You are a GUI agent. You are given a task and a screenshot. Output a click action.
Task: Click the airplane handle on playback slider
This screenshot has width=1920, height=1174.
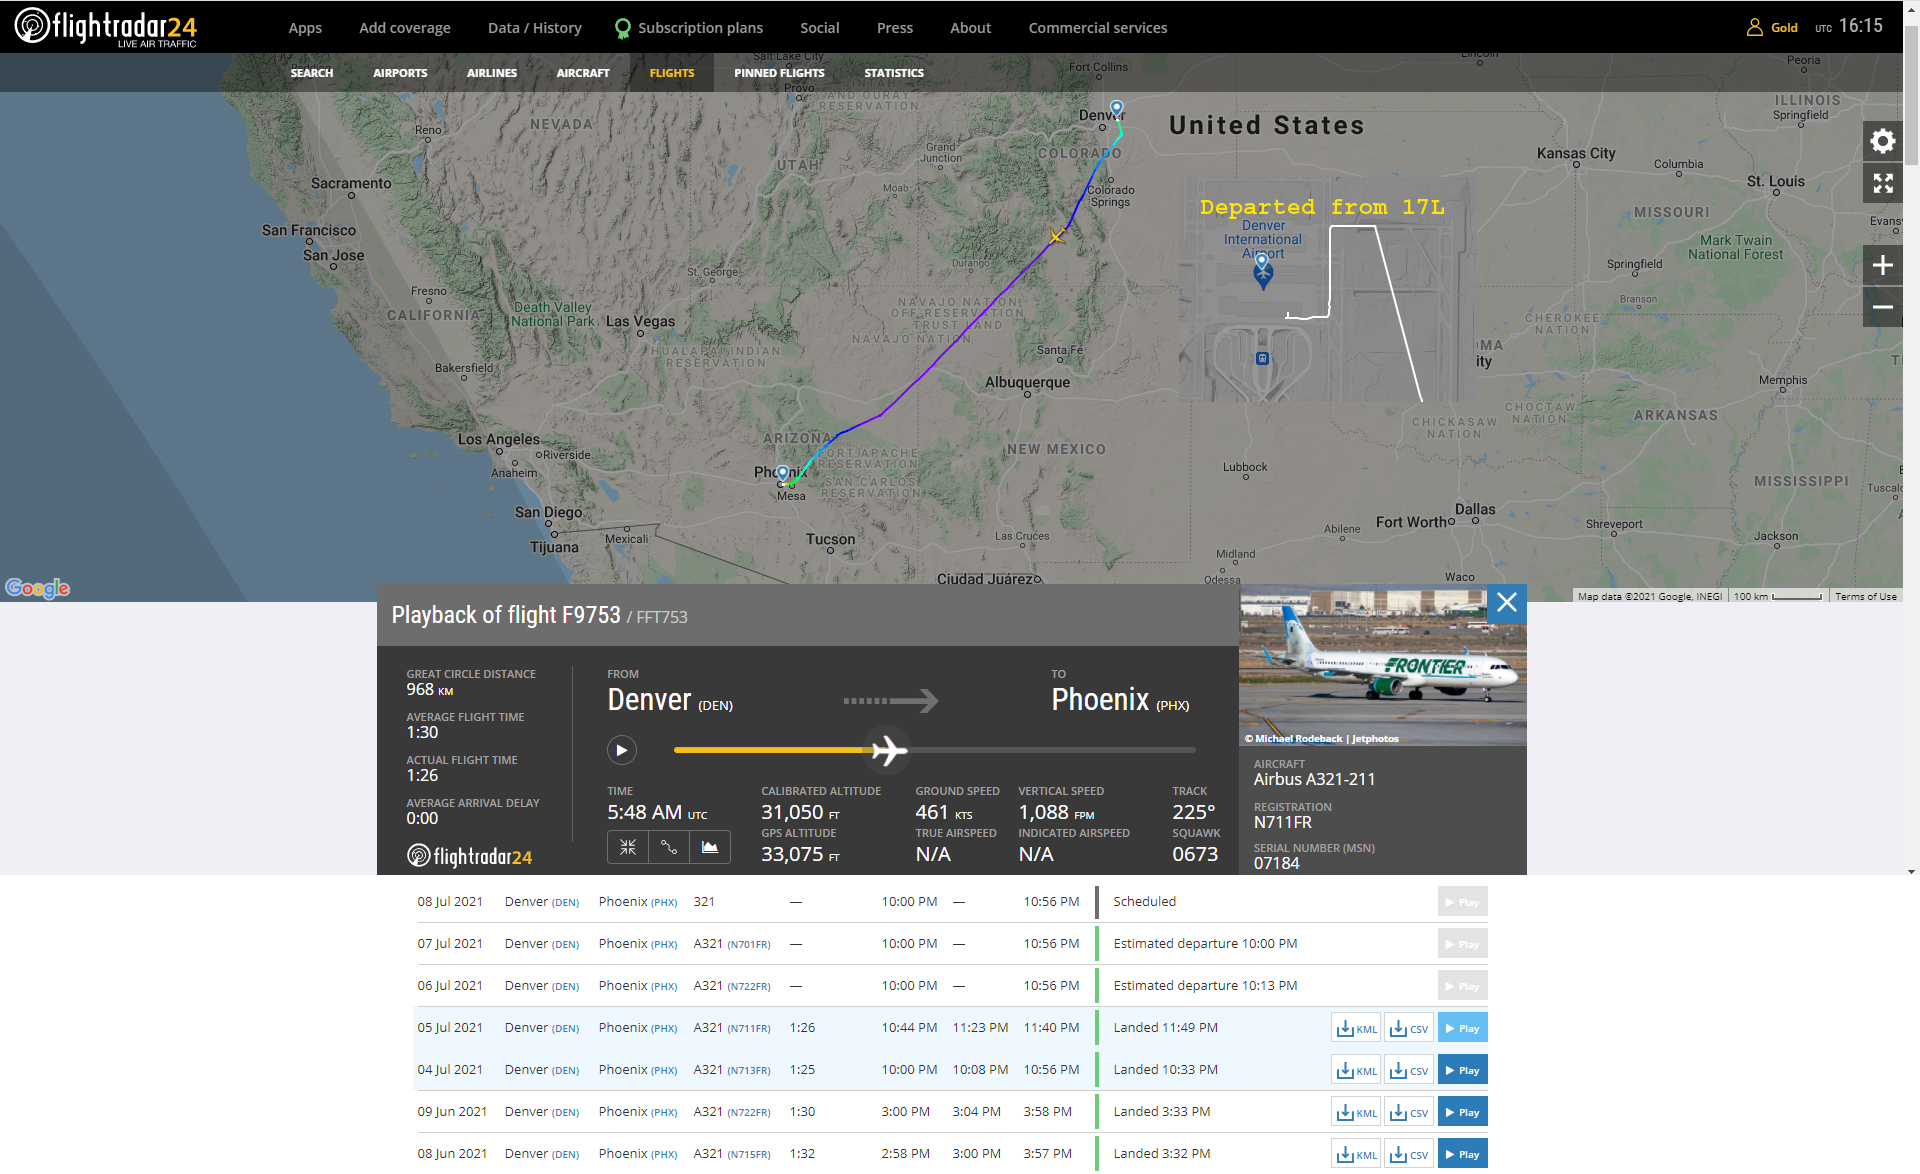click(x=887, y=750)
